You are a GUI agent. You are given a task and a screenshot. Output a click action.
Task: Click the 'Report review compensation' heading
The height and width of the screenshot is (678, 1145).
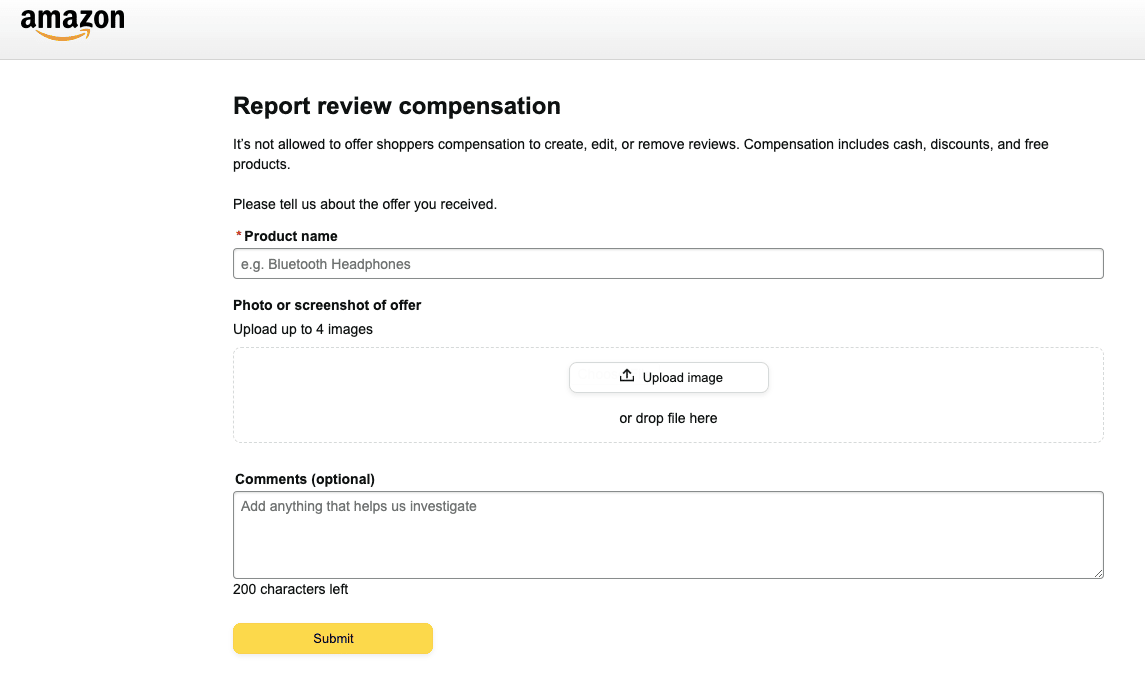click(x=397, y=106)
